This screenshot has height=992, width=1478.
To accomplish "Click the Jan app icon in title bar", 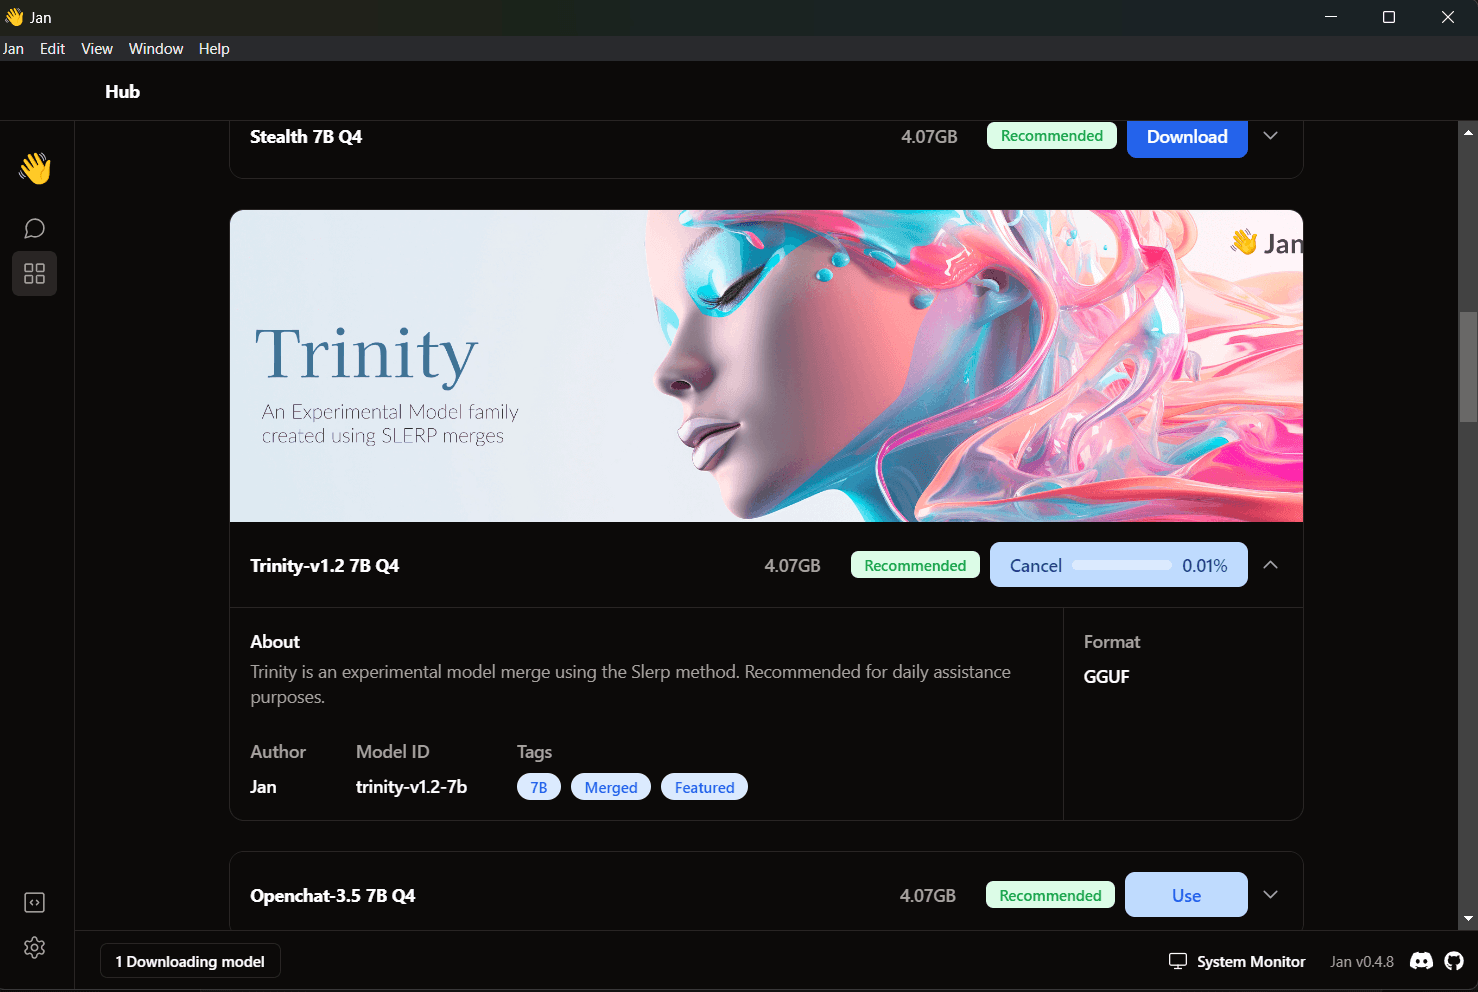I will (14, 17).
